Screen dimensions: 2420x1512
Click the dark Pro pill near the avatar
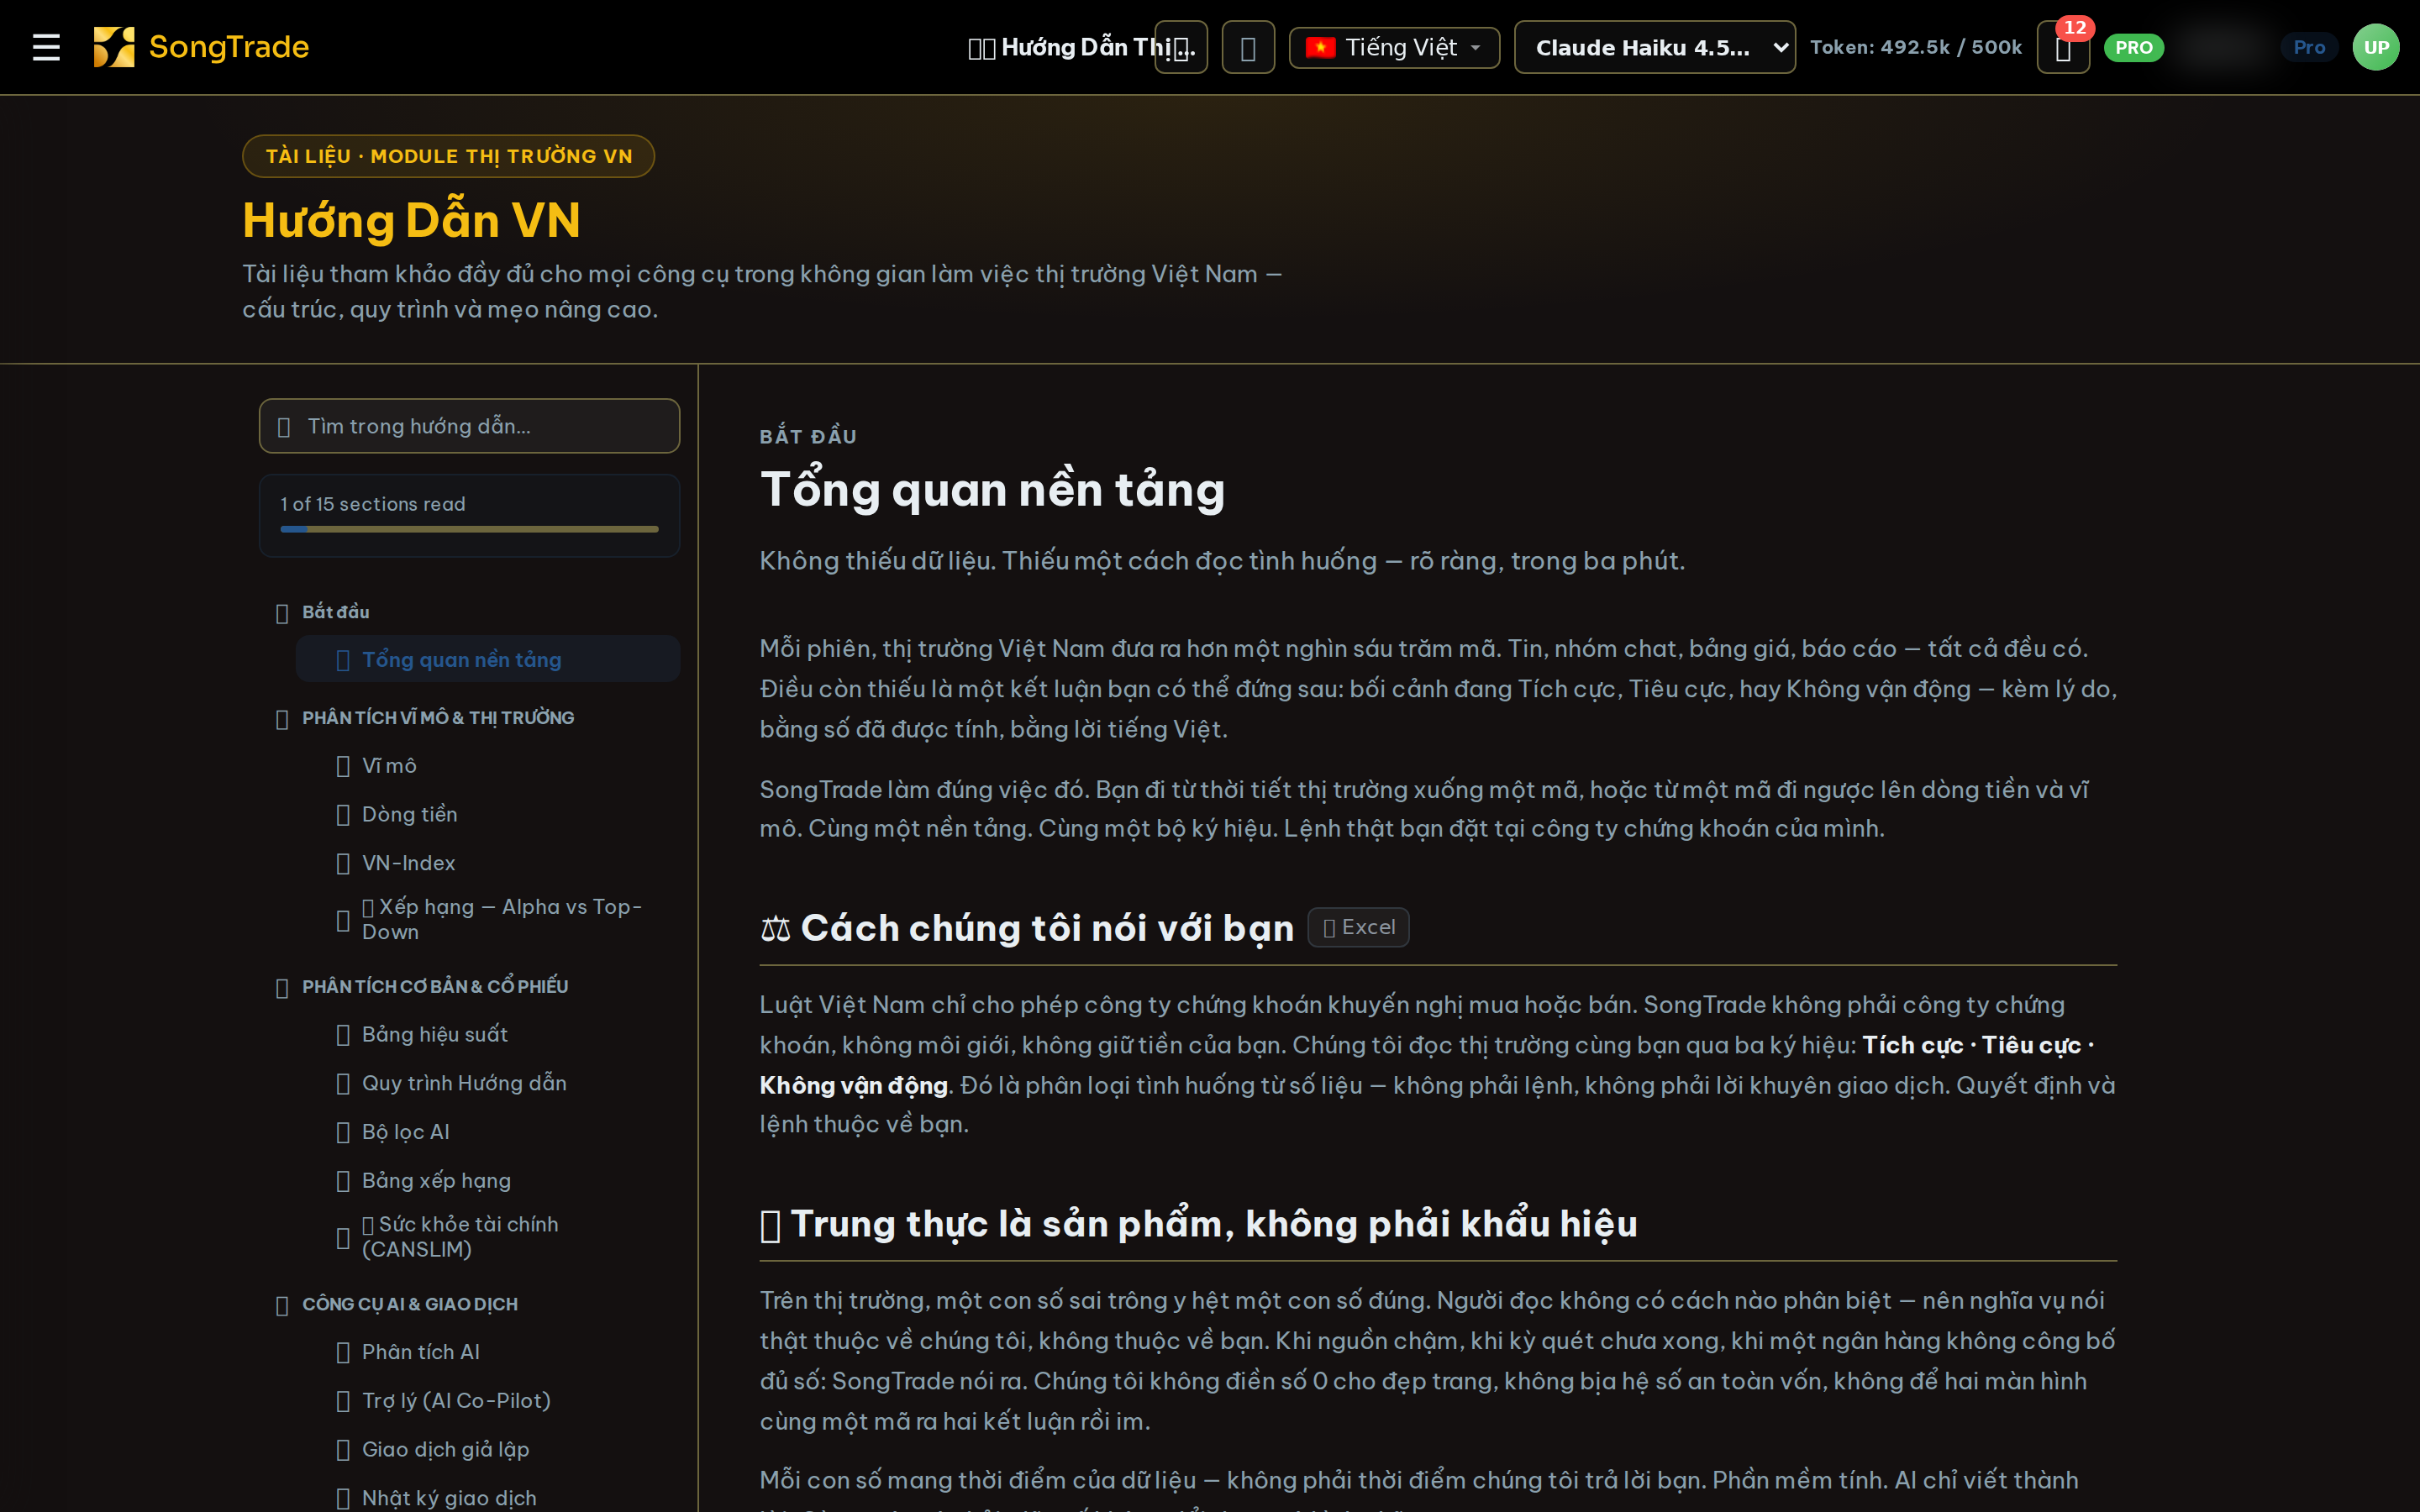click(x=2308, y=48)
